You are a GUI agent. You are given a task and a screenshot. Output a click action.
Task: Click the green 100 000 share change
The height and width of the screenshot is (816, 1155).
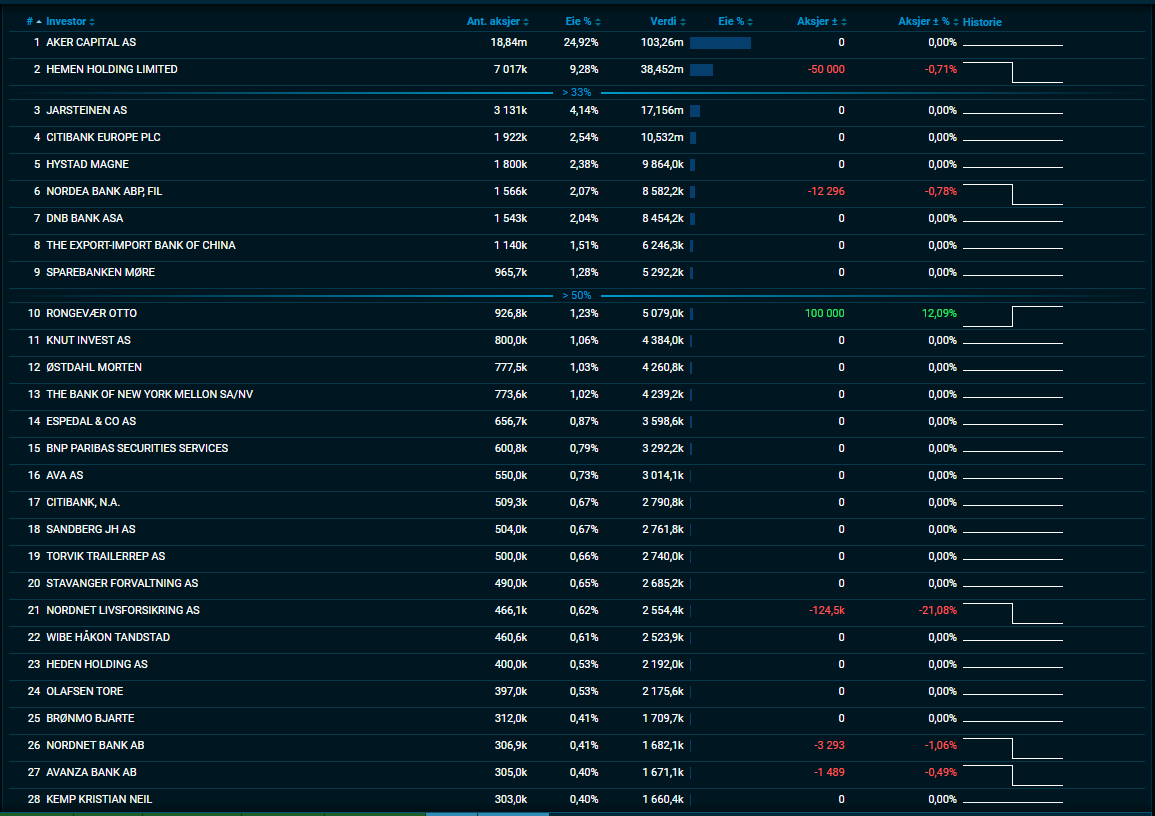click(825, 314)
